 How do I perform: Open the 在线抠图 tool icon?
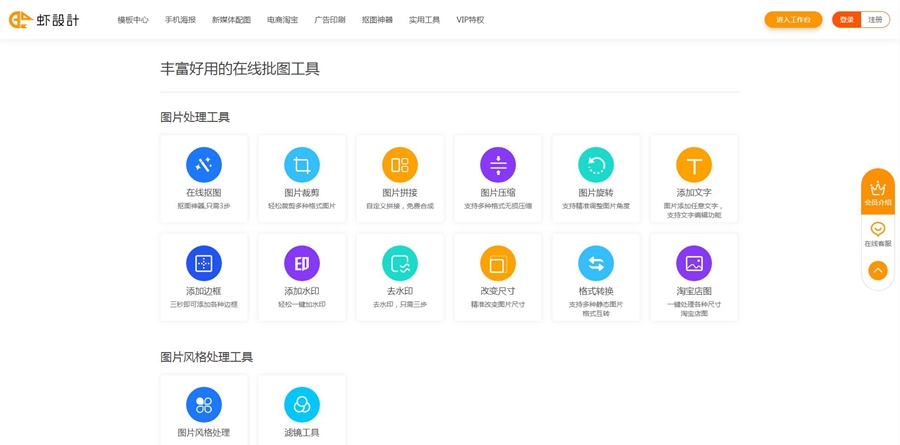click(204, 165)
